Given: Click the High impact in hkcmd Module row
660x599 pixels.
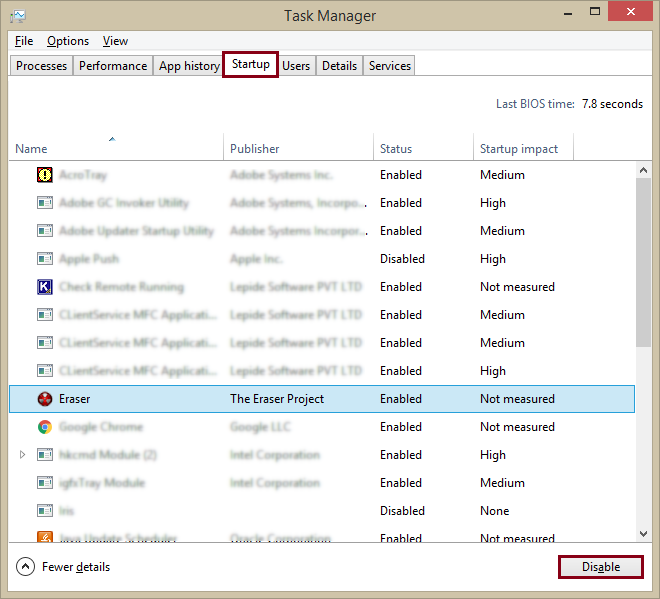Looking at the screenshot, I should pyautogui.click(x=493, y=455).
